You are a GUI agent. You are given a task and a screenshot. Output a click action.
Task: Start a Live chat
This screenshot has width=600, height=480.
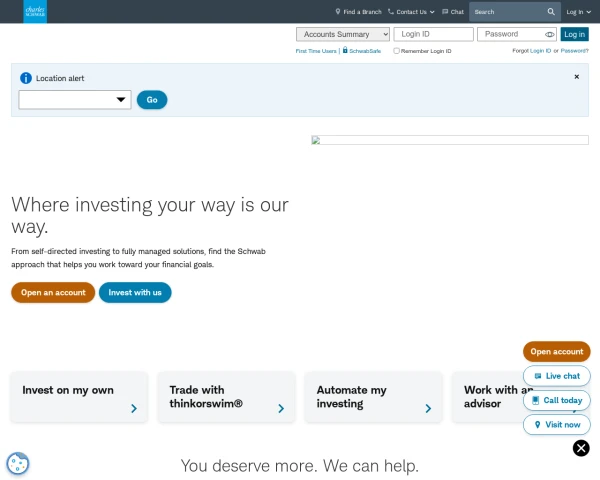point(556,376)
